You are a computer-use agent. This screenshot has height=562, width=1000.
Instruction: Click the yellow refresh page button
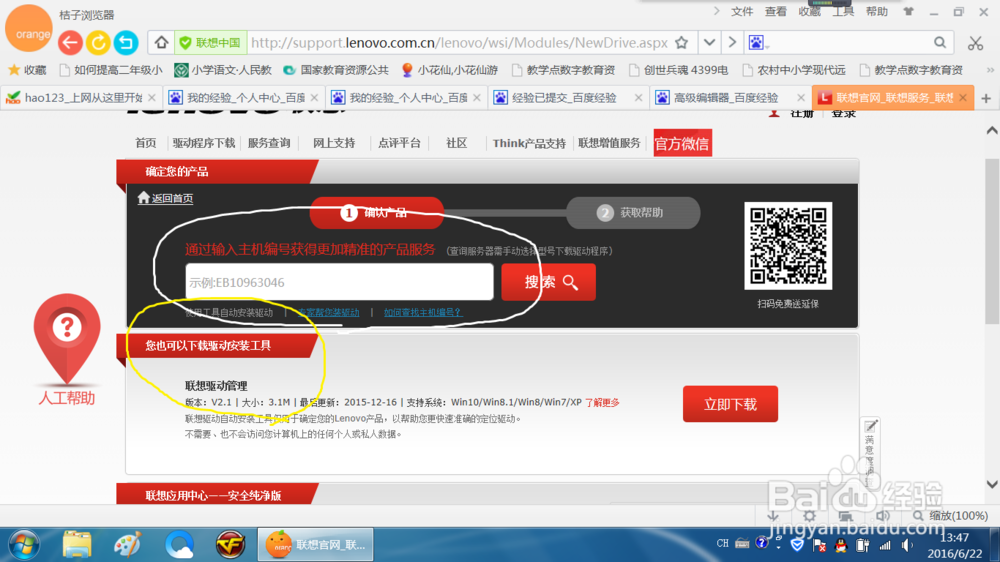click(x=98, y=43)
